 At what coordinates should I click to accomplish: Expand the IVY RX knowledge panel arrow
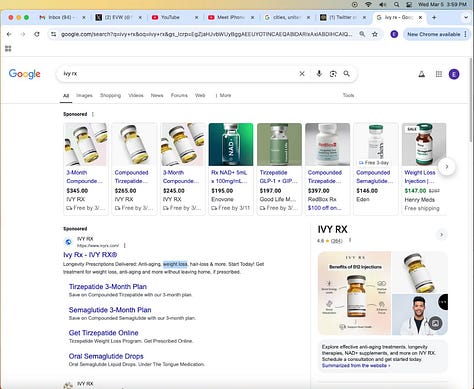pyautogui.click(x=441, y=235)
